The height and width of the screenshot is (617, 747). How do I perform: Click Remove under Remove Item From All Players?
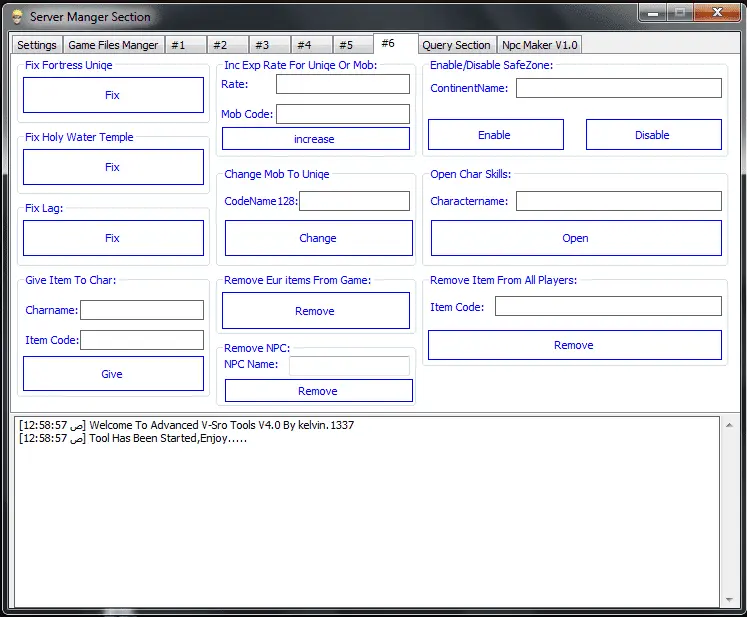point(575,345)
